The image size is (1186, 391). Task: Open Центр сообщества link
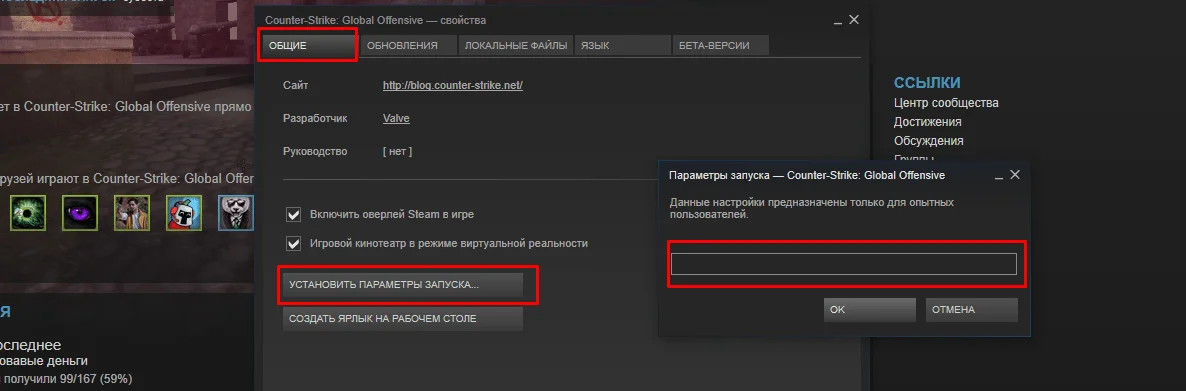[946, 103]
